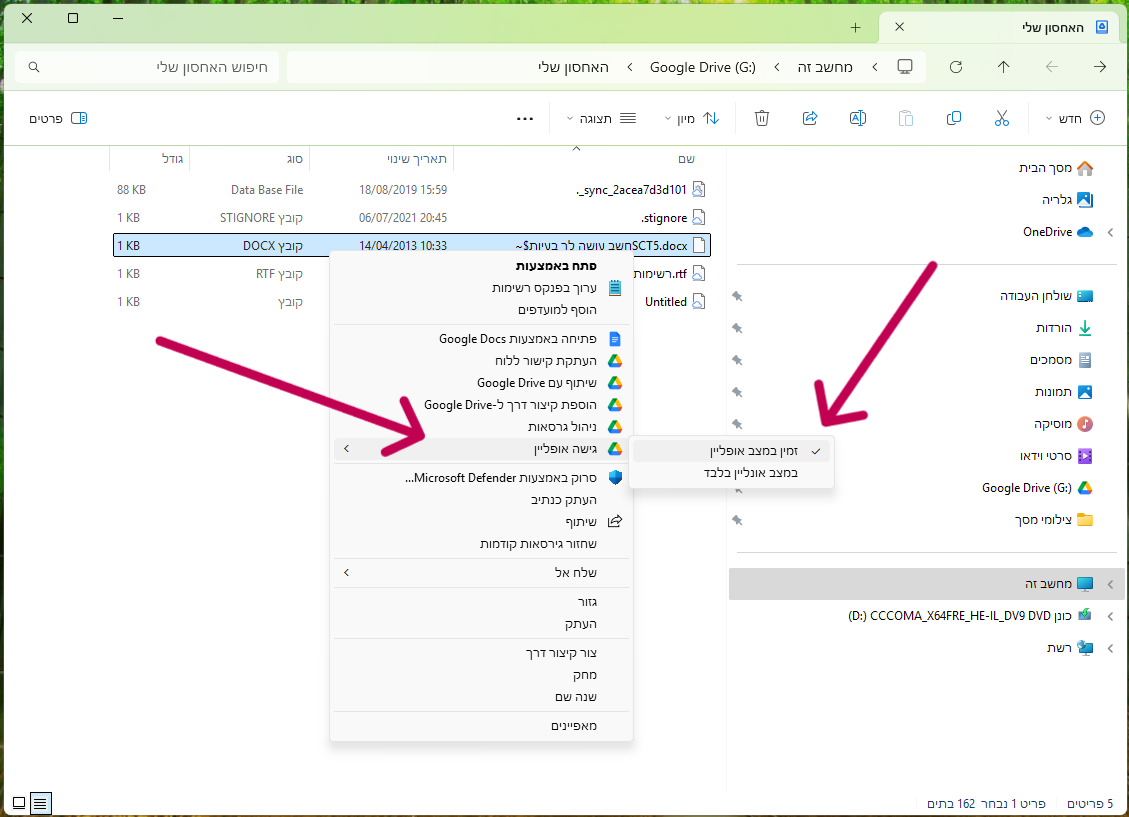
Task: Expand the רשת network node chevron
Action: coord(1110,649)
